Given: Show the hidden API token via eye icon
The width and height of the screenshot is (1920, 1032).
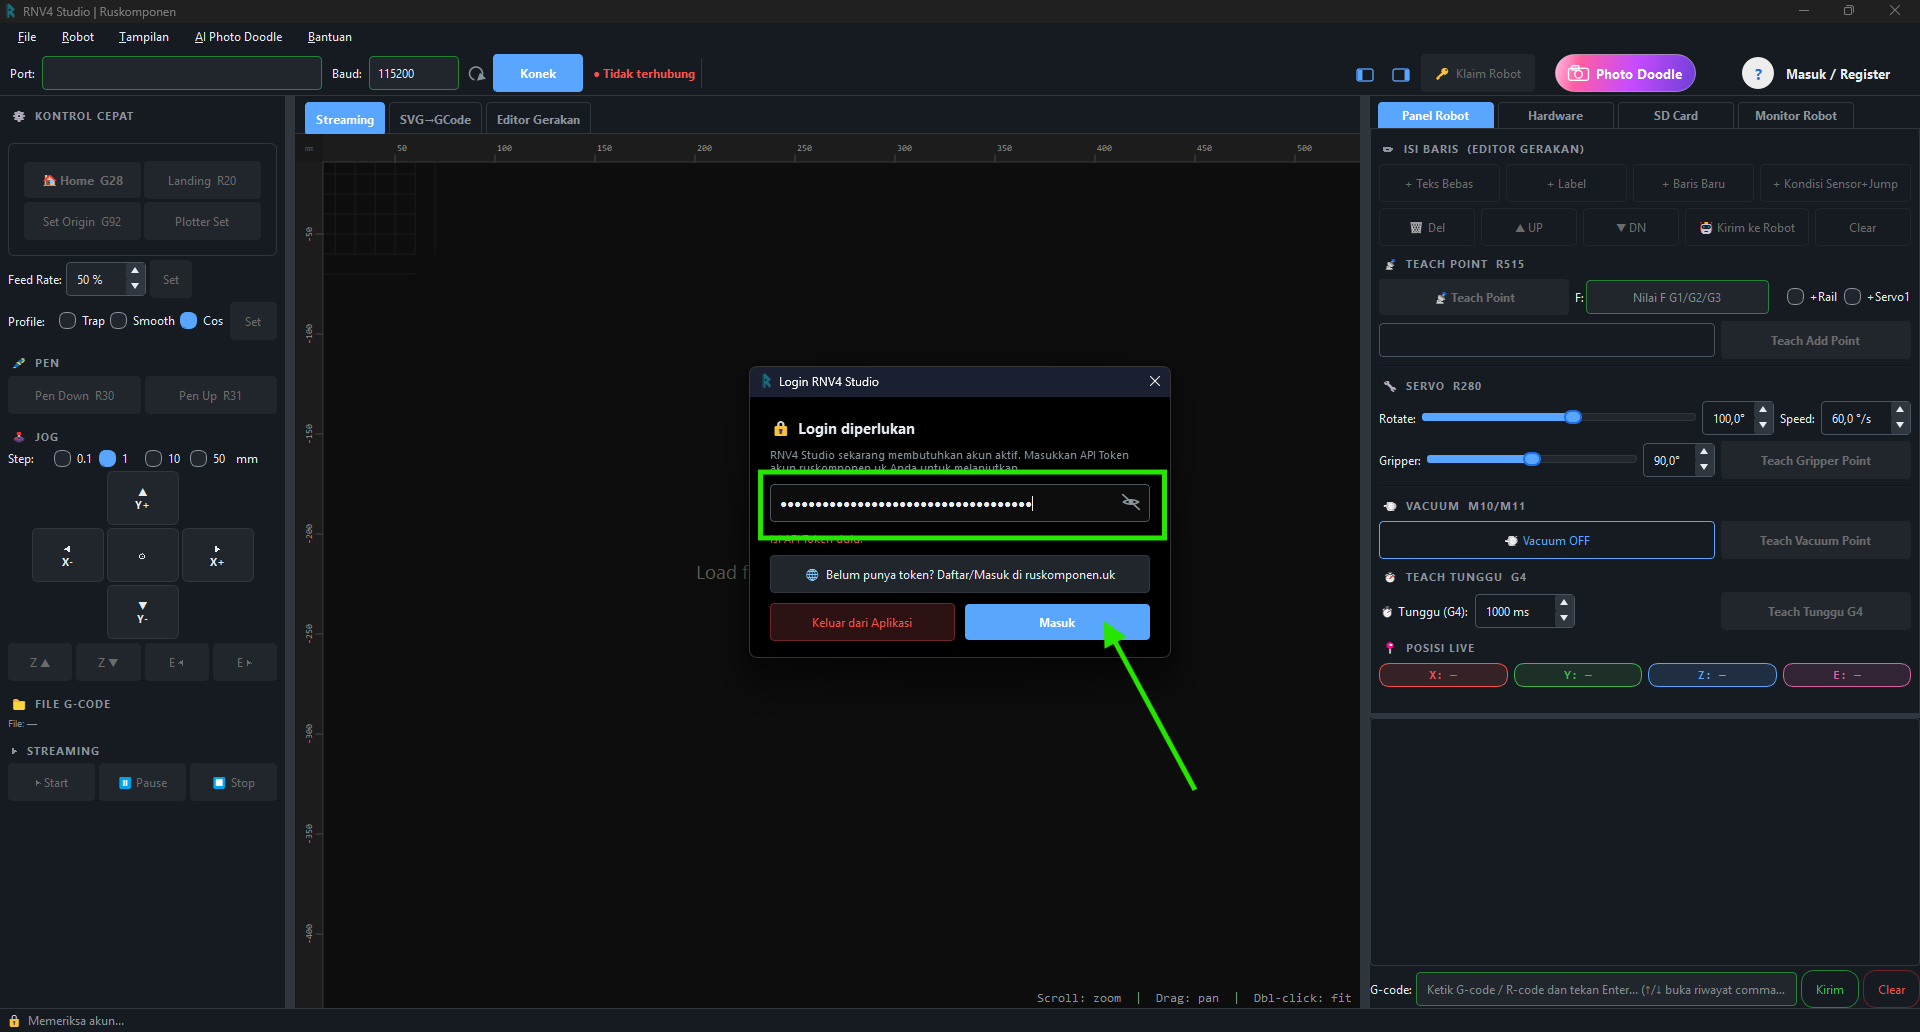Looking at the screenshot, I should tap(1131, 502).
